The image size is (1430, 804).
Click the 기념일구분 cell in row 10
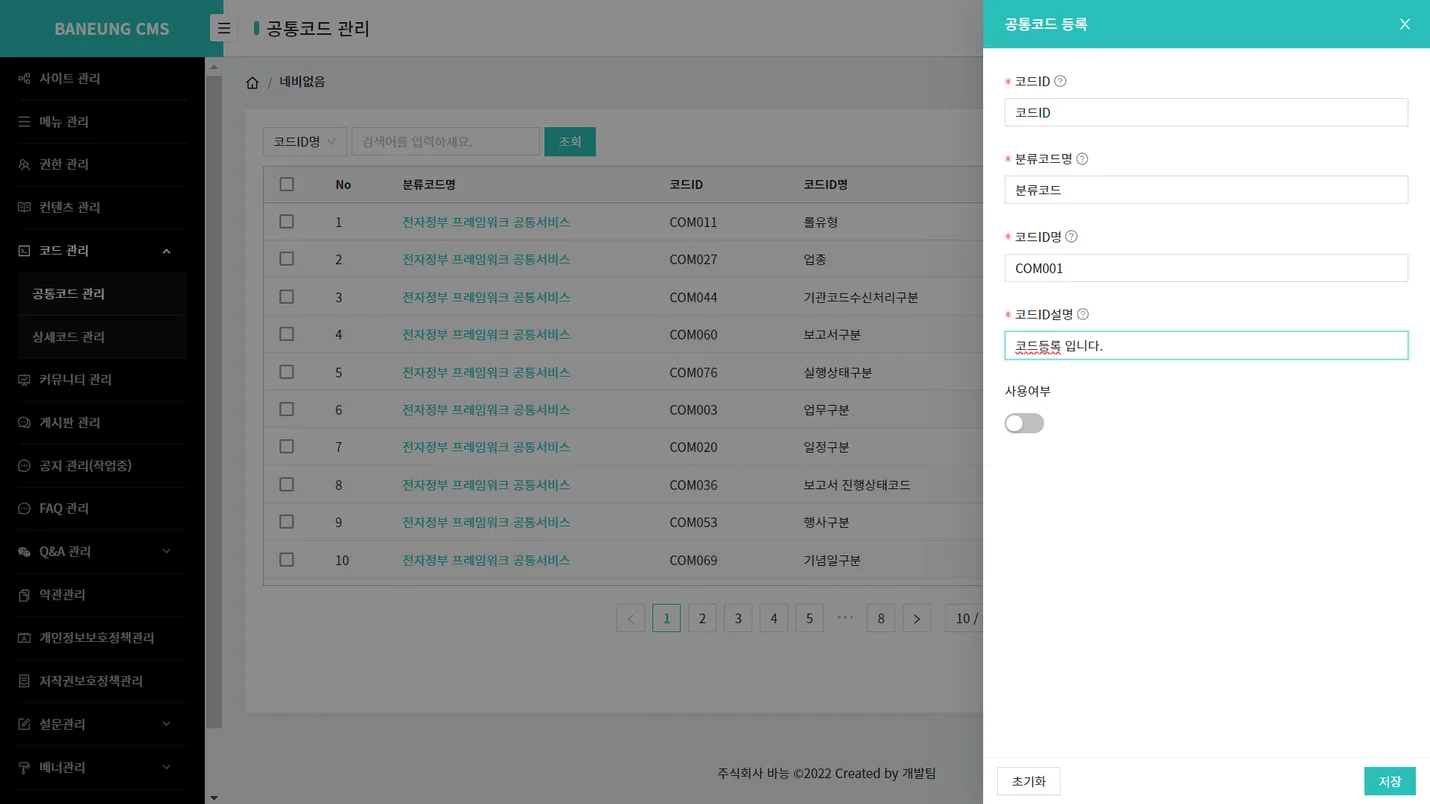(832, 560)
